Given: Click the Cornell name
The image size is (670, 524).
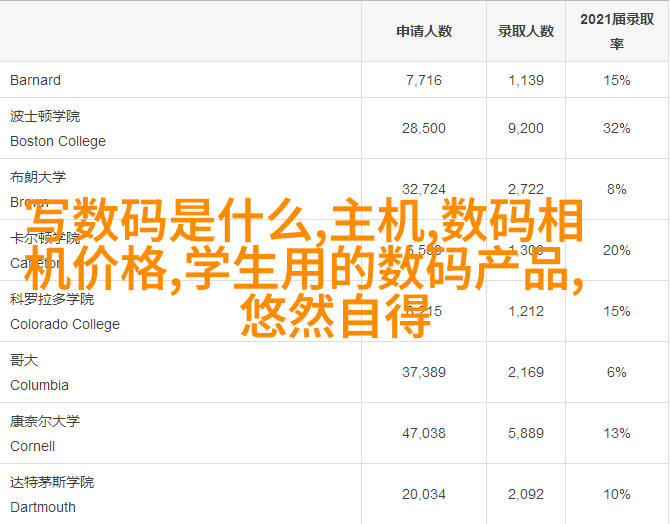Looking at the screenshot, I should pos(32,446).
